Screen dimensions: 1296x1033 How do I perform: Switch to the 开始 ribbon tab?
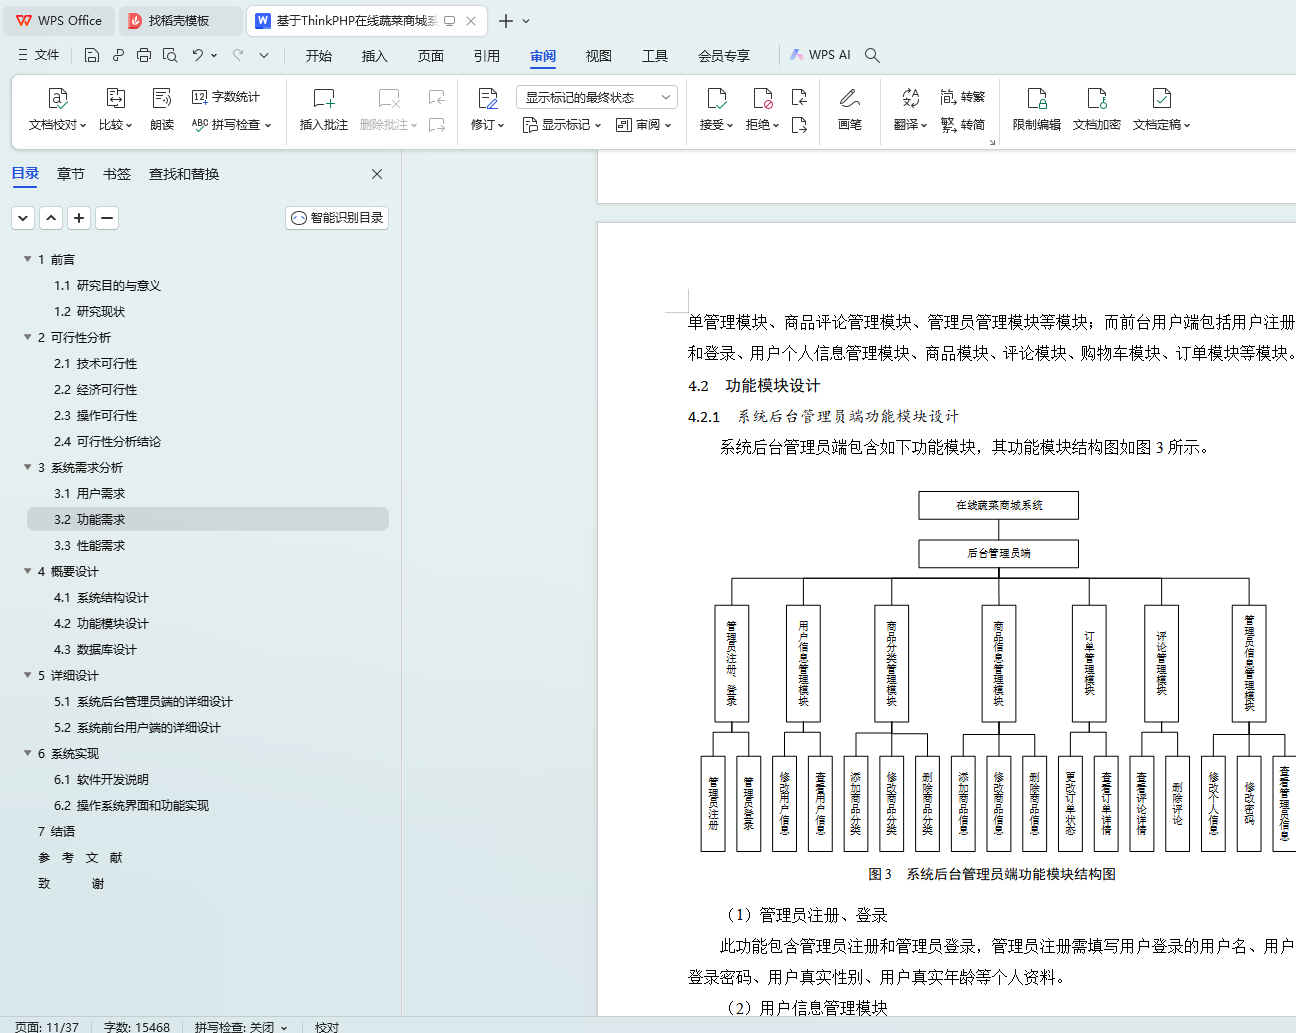[319, 56]
